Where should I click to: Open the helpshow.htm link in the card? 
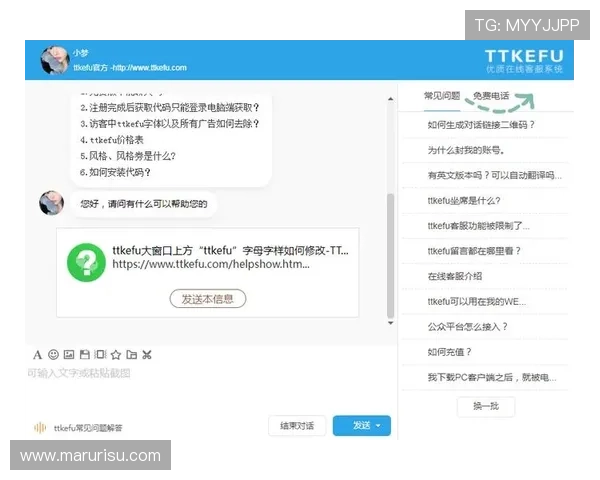pos(211,264)
